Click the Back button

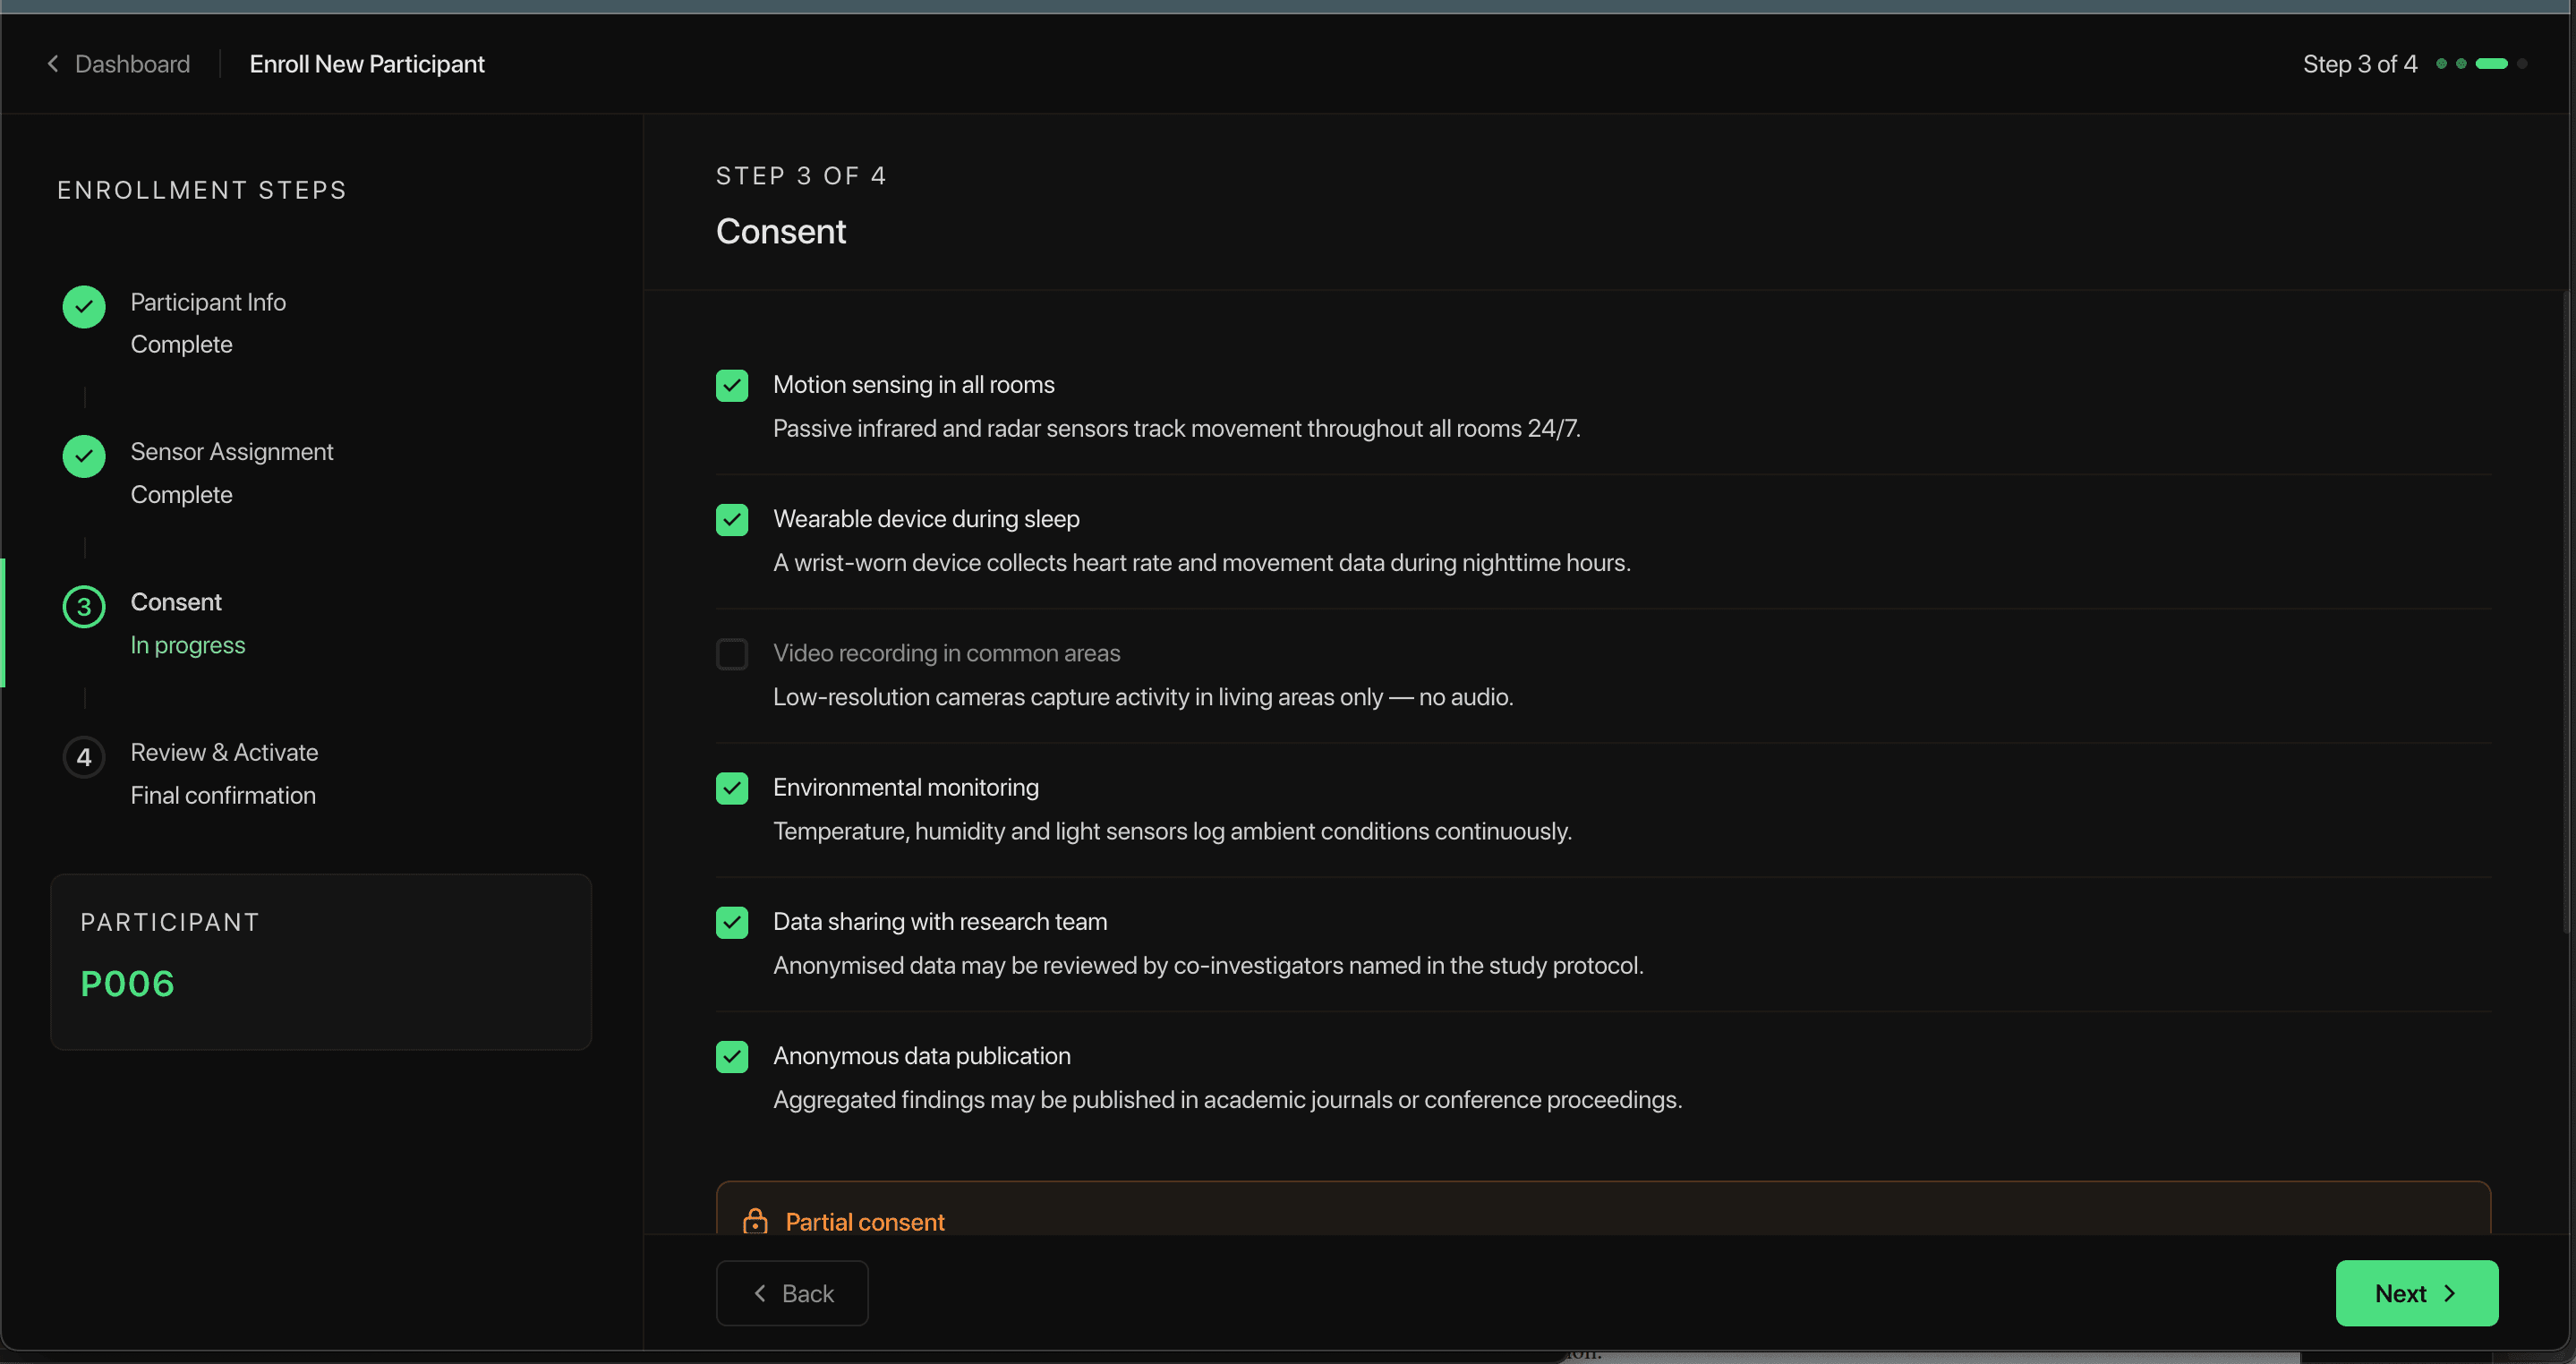pyautogui.click(x=792, y=1293)
